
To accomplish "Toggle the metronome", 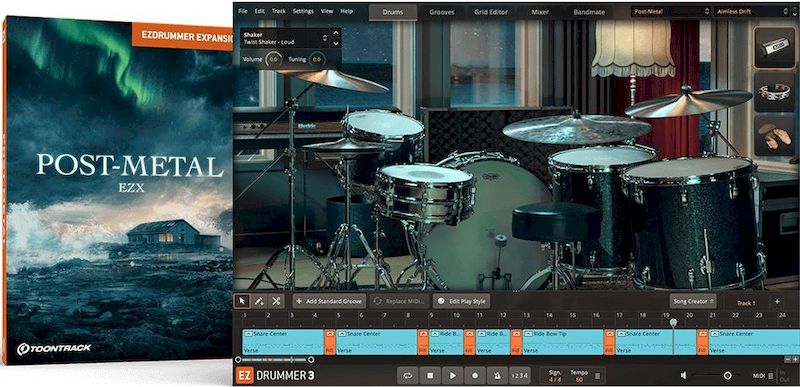I will 497,375.
